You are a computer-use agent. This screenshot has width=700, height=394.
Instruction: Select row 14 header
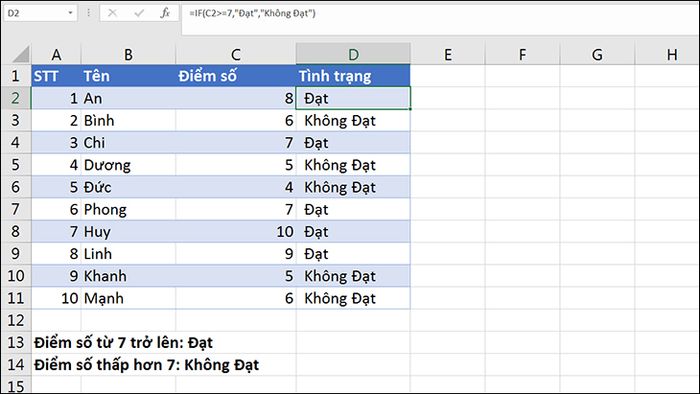coord(16,365)
